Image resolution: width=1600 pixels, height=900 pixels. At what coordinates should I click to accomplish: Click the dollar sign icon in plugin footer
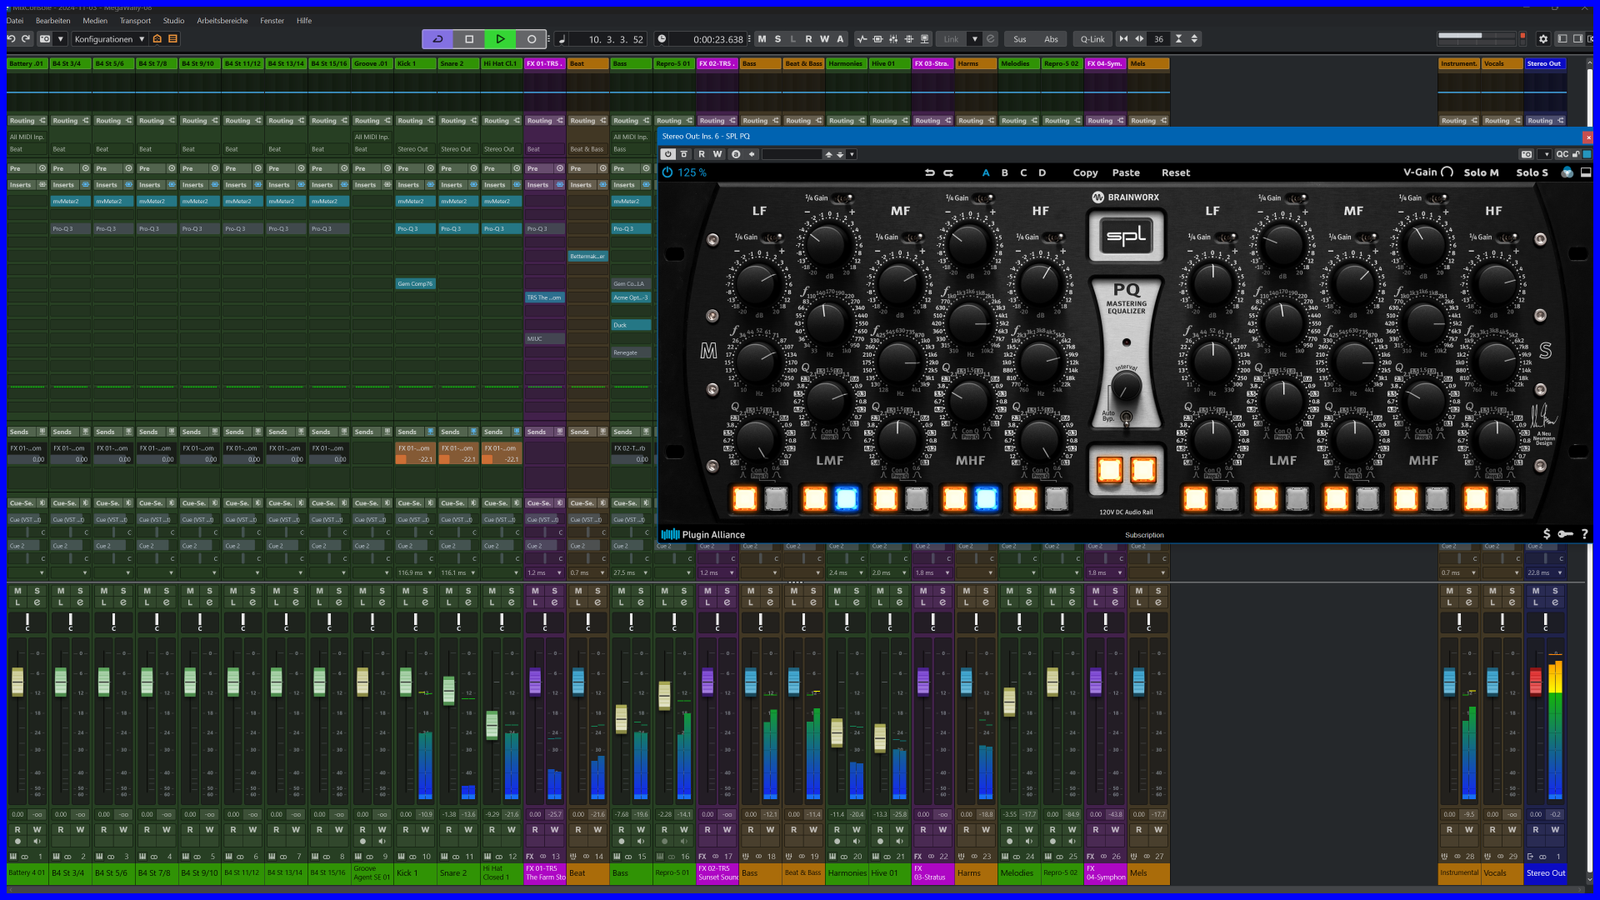click(1547, 534)
